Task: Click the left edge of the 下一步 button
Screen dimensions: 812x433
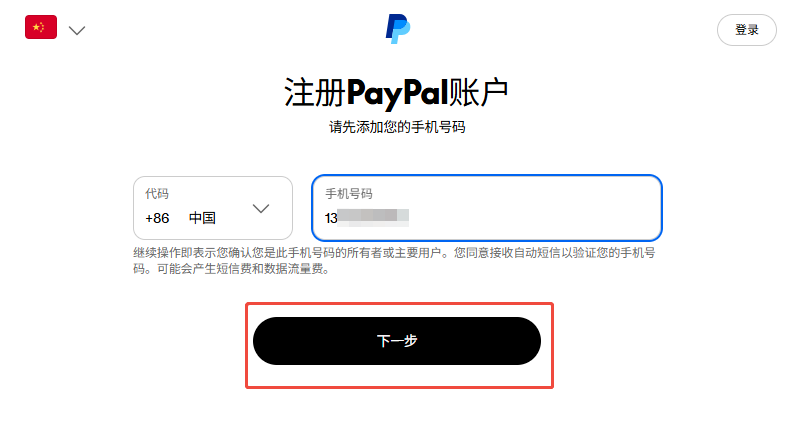Action: (x=264, y=341)
